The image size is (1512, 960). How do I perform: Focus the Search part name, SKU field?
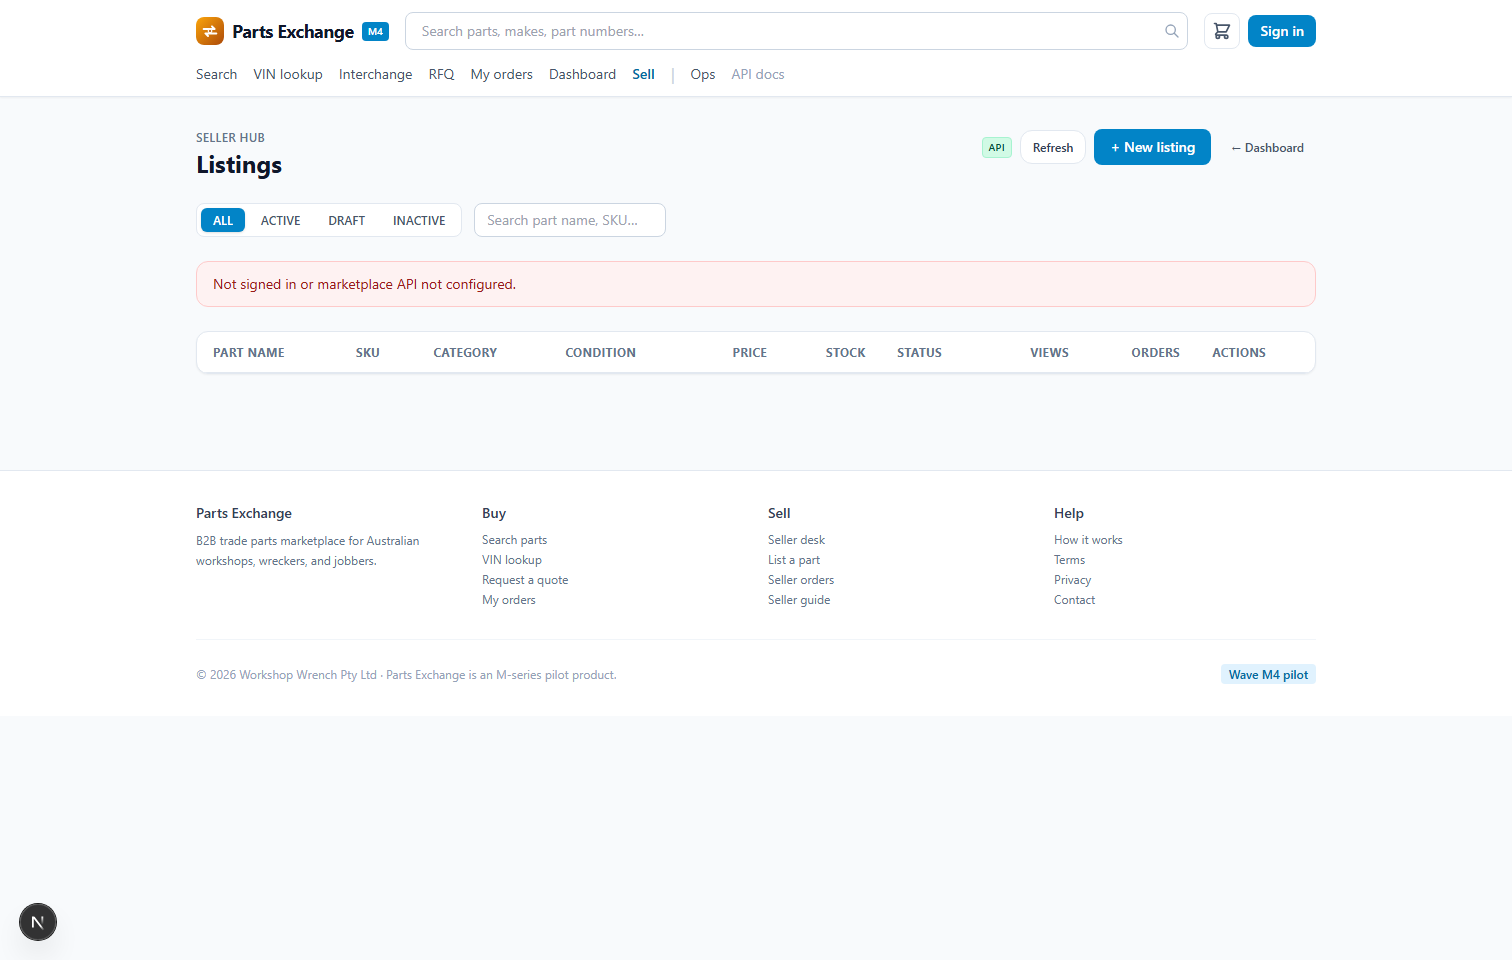click(x=570, y=220)
